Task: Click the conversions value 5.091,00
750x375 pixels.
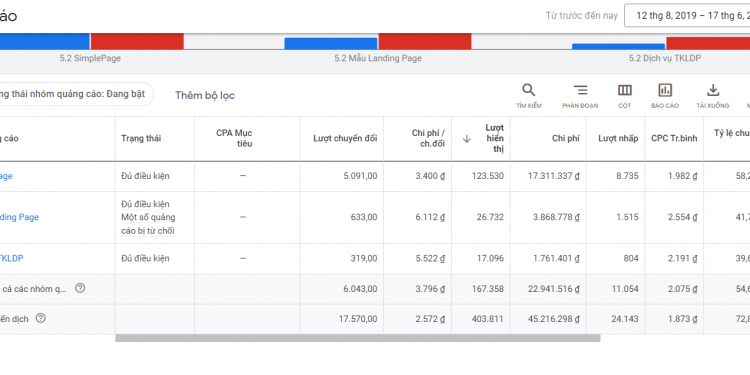Action: (x=360, y=176)
